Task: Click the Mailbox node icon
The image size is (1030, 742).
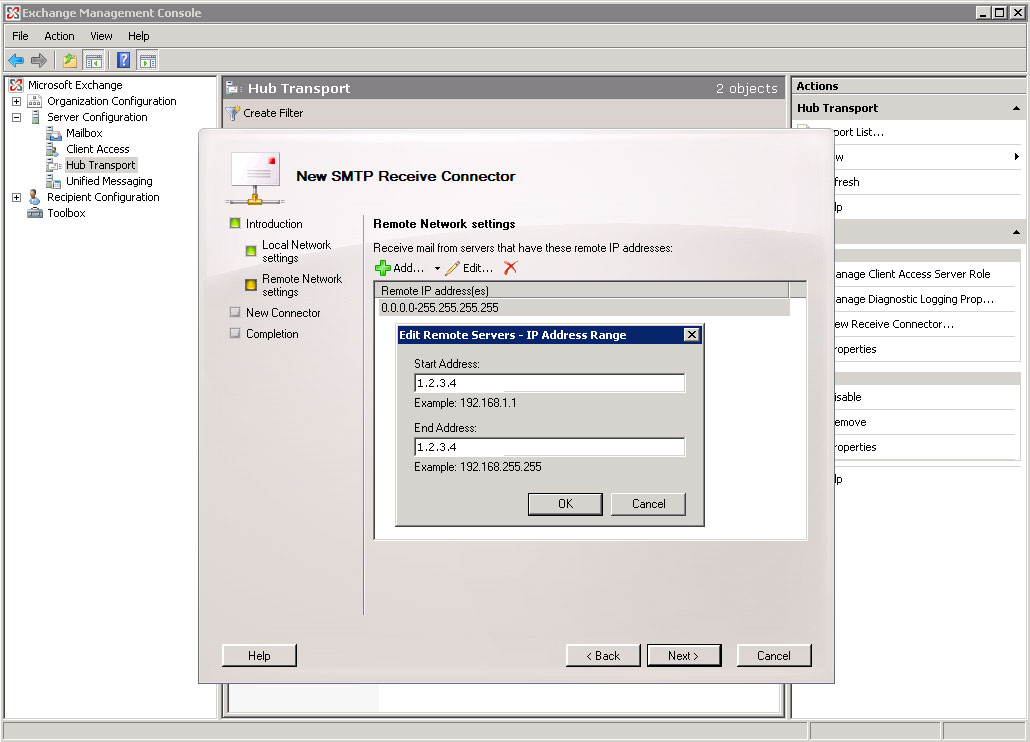Action: tap(54, 133)
